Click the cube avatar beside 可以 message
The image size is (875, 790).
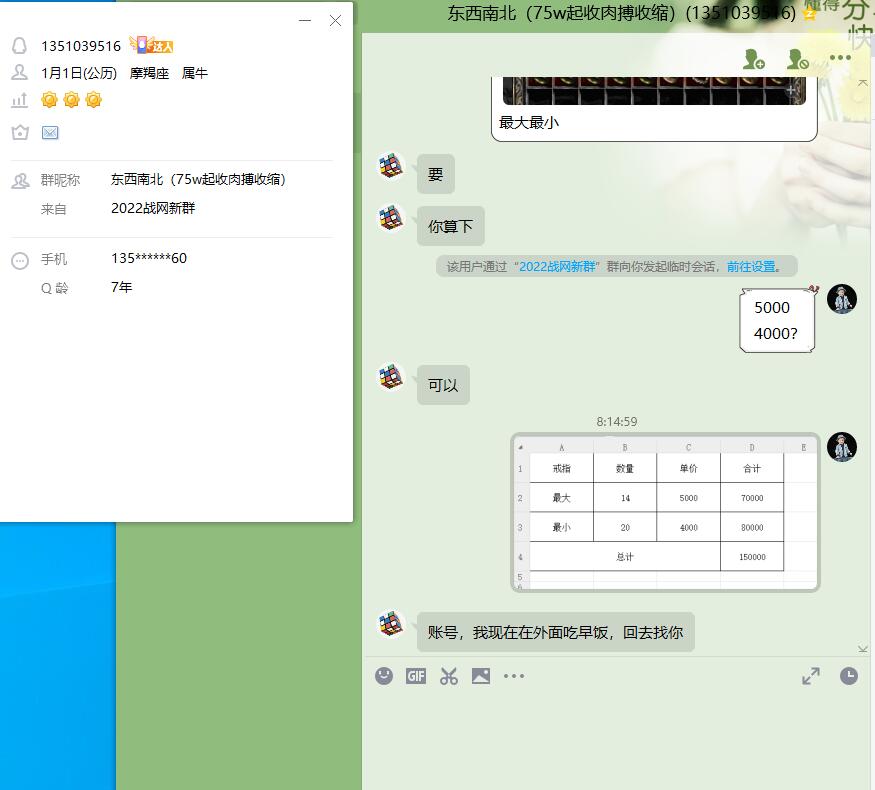[x=391, y=377]
